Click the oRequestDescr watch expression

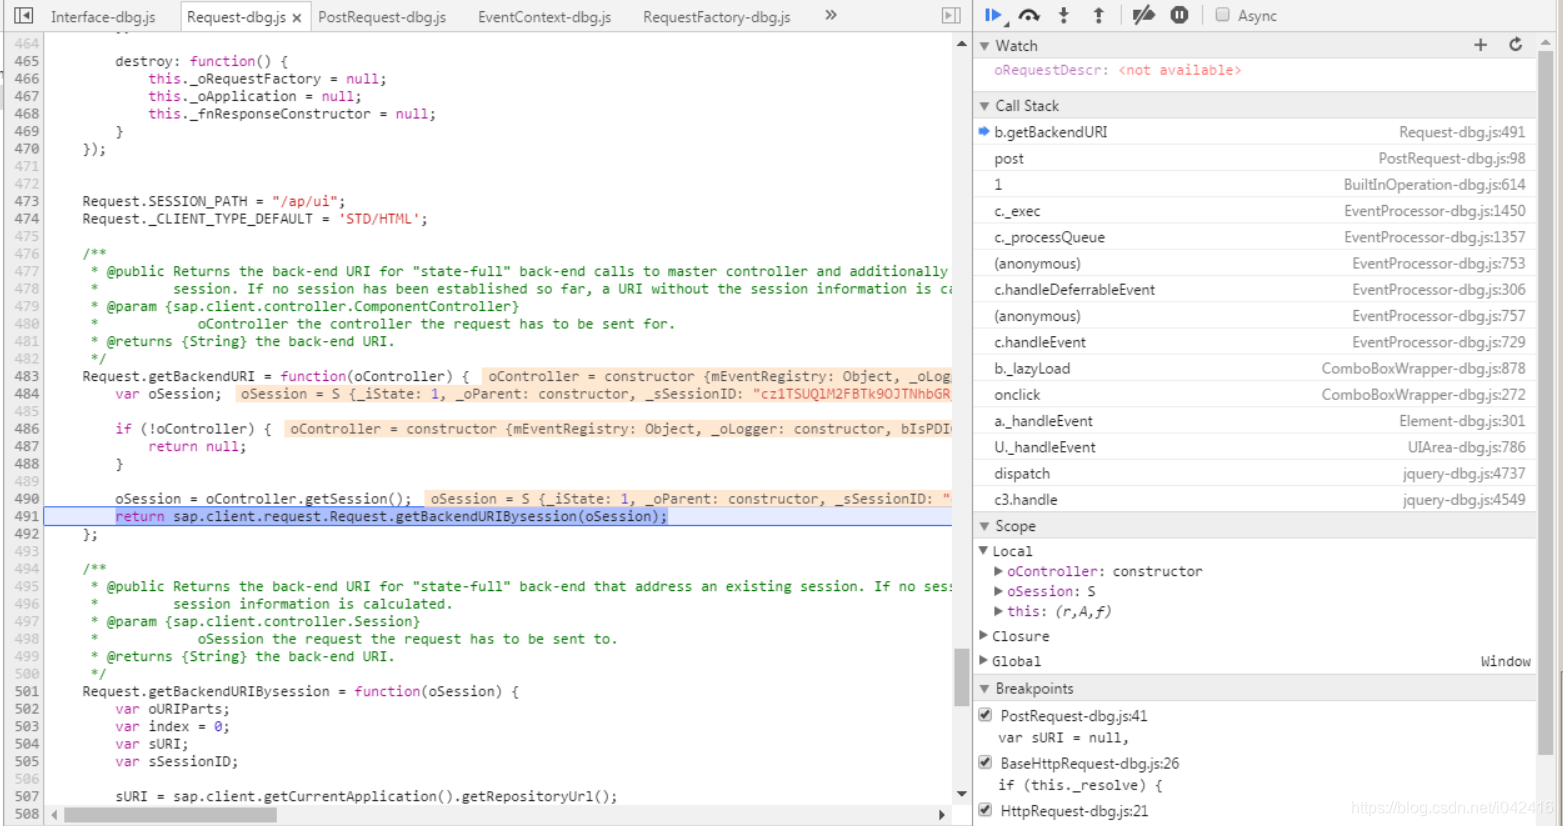point(1117,70)
